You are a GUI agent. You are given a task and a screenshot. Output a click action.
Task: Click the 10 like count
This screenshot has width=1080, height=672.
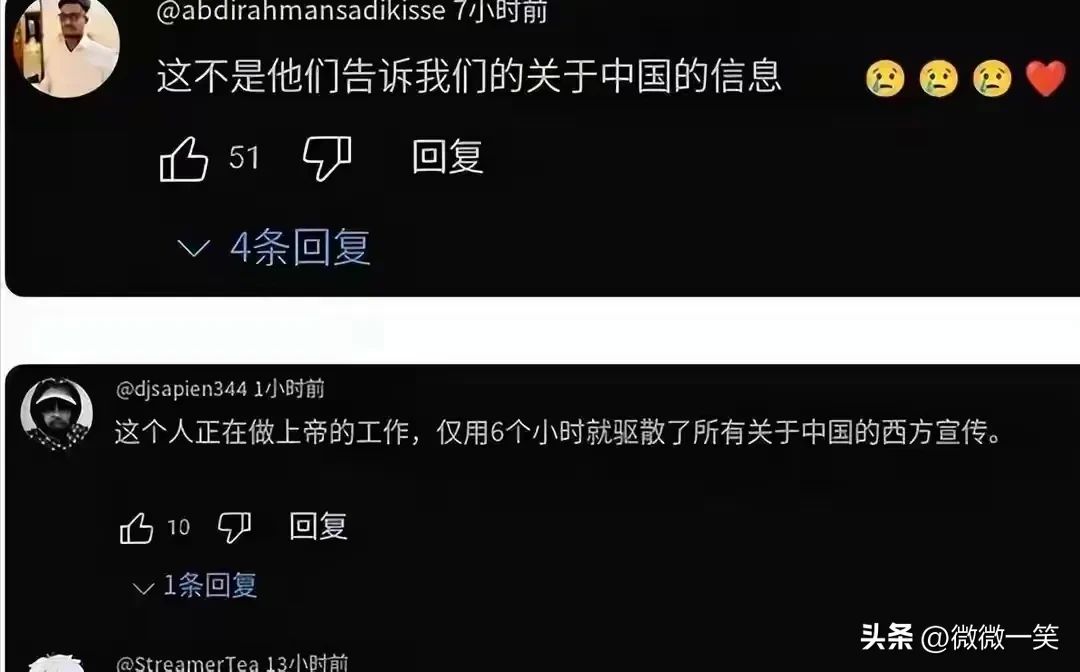[x=178, y=528]
